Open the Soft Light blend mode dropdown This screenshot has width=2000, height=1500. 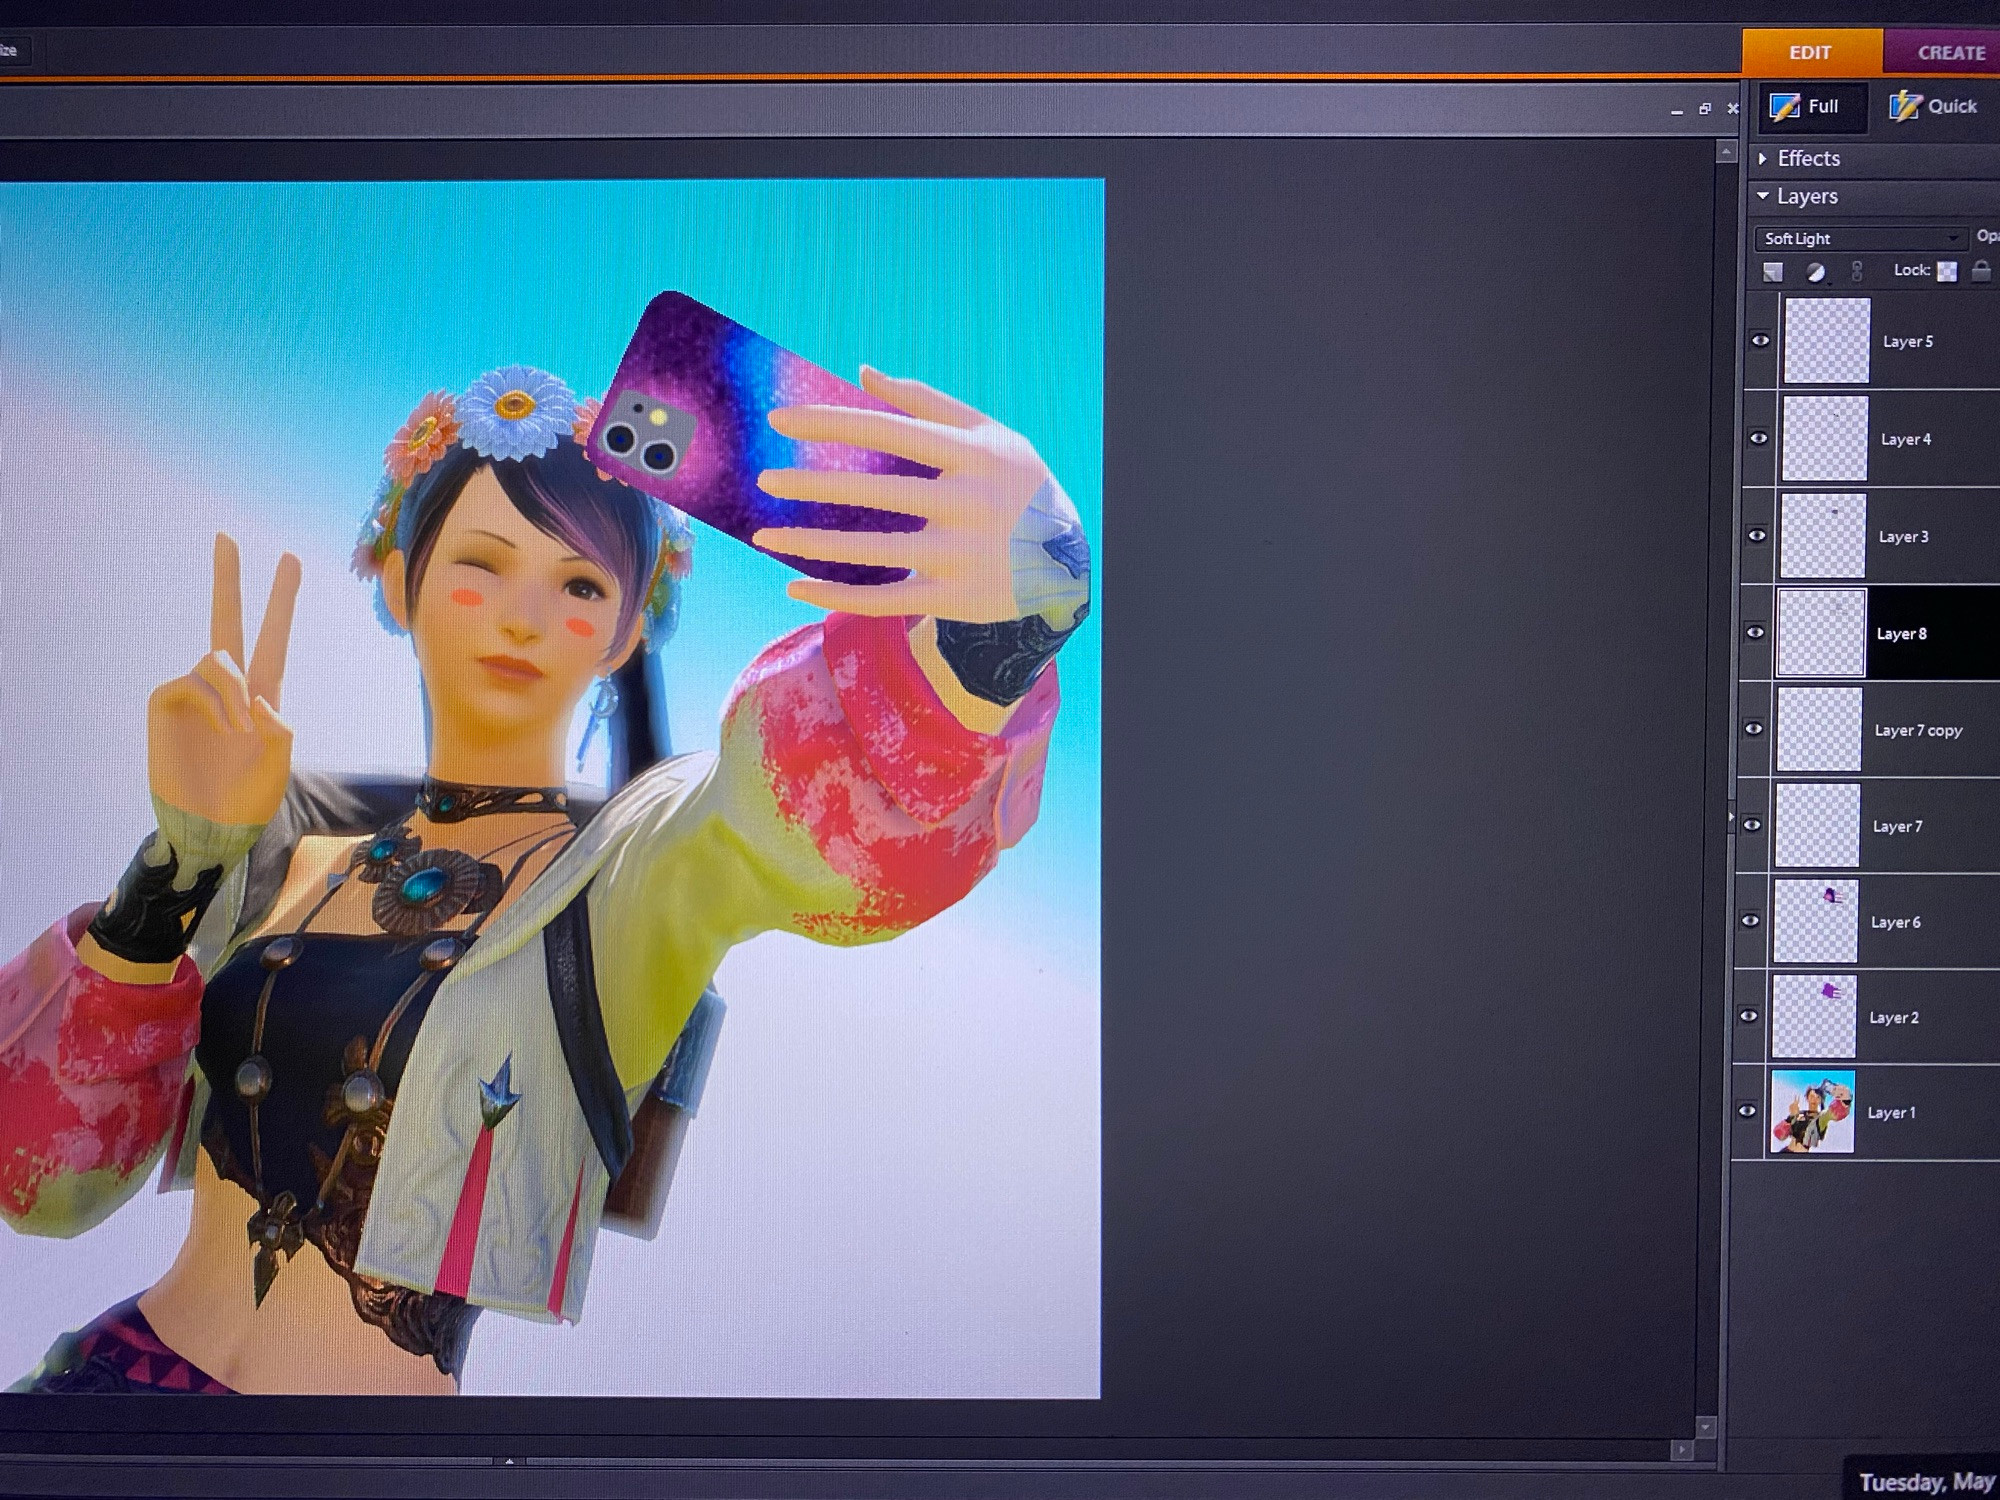click(x=1860, y=238)
